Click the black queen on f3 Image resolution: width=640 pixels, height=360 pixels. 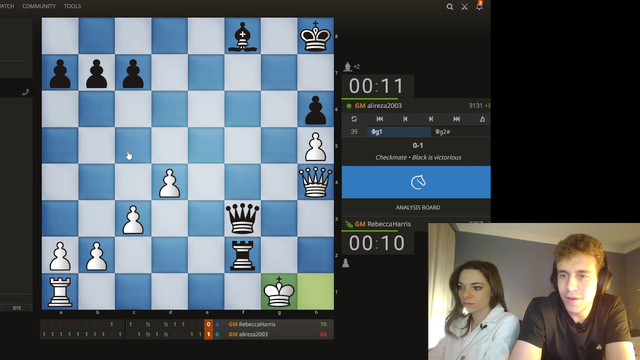(242, 218)
